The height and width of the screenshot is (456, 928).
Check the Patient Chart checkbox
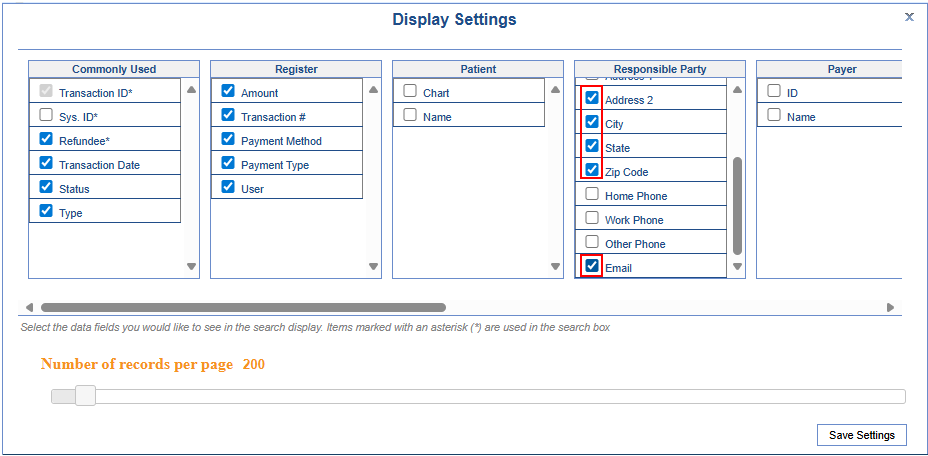tap(410, 91)
